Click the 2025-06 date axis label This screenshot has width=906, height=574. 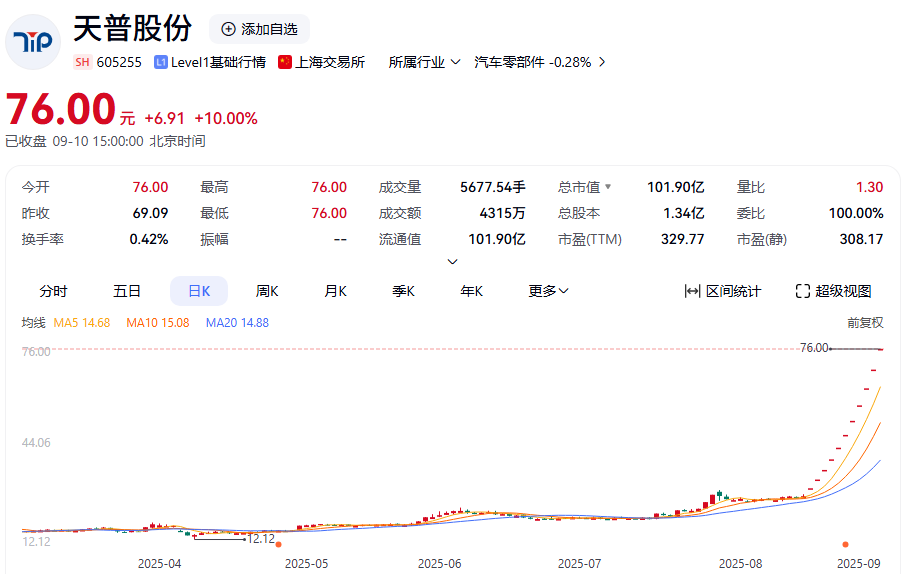pyautogui.click(x=440, y=564)
